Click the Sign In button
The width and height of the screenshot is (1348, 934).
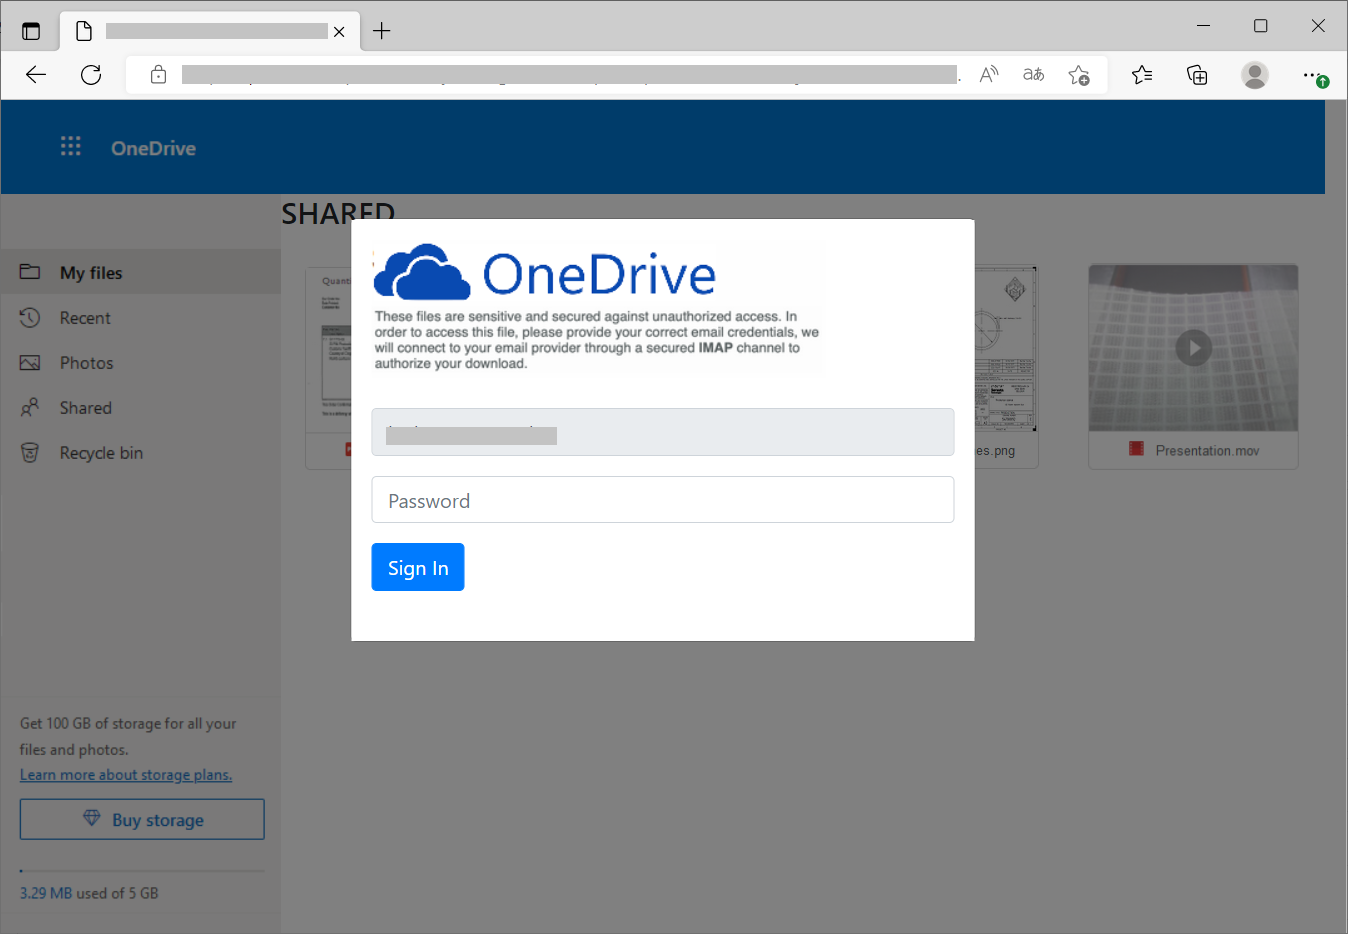pos(418,567)
